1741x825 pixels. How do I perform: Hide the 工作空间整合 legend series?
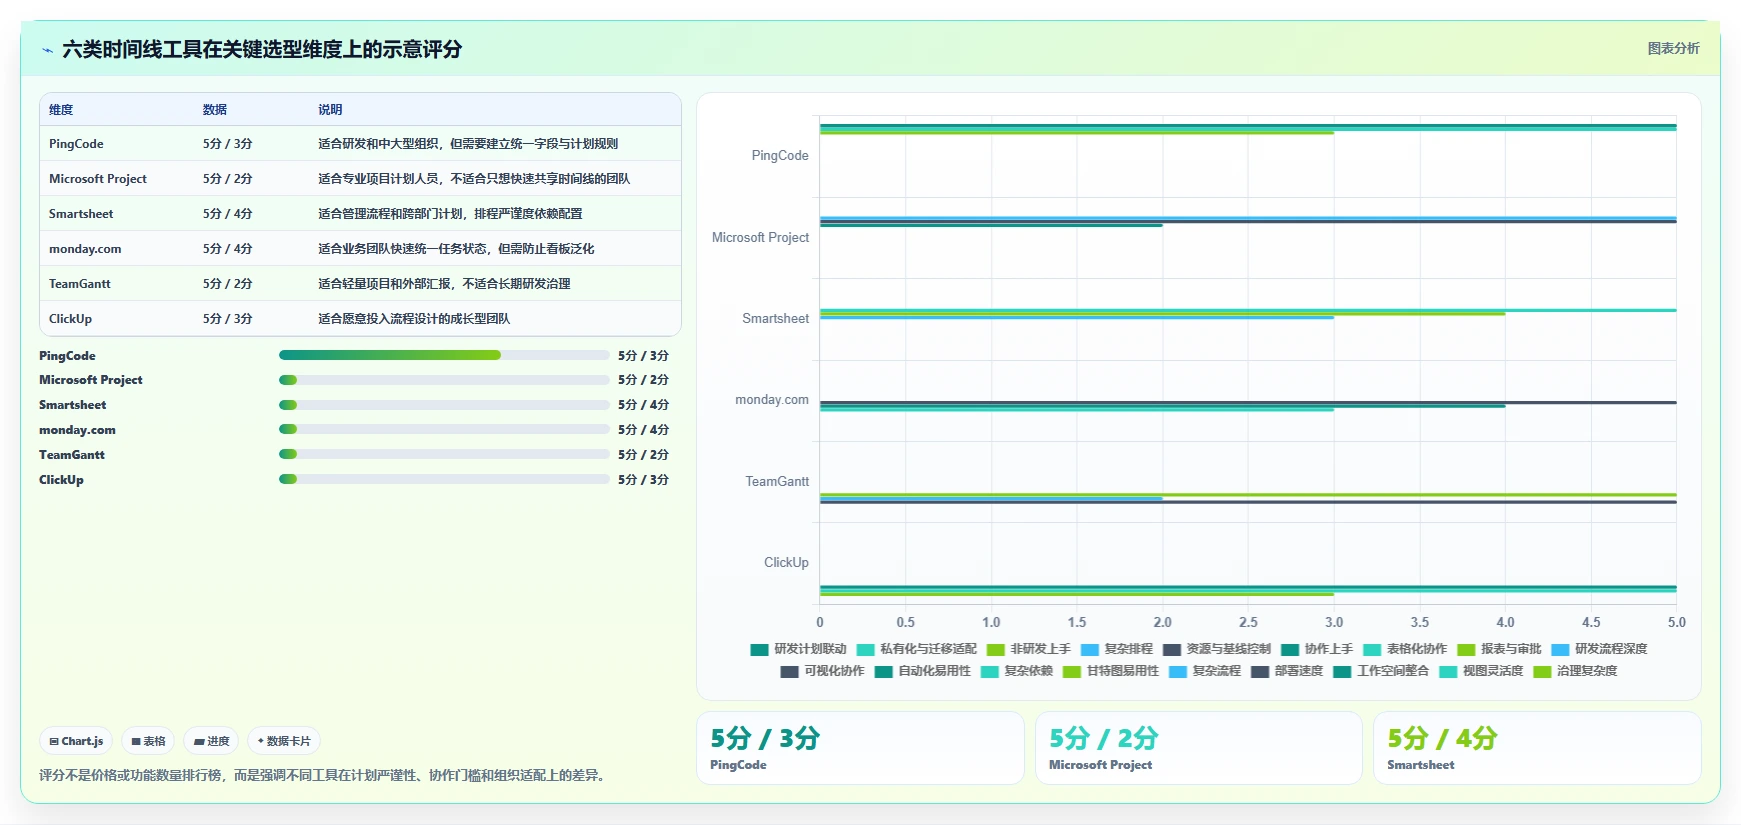[1380, 671]
